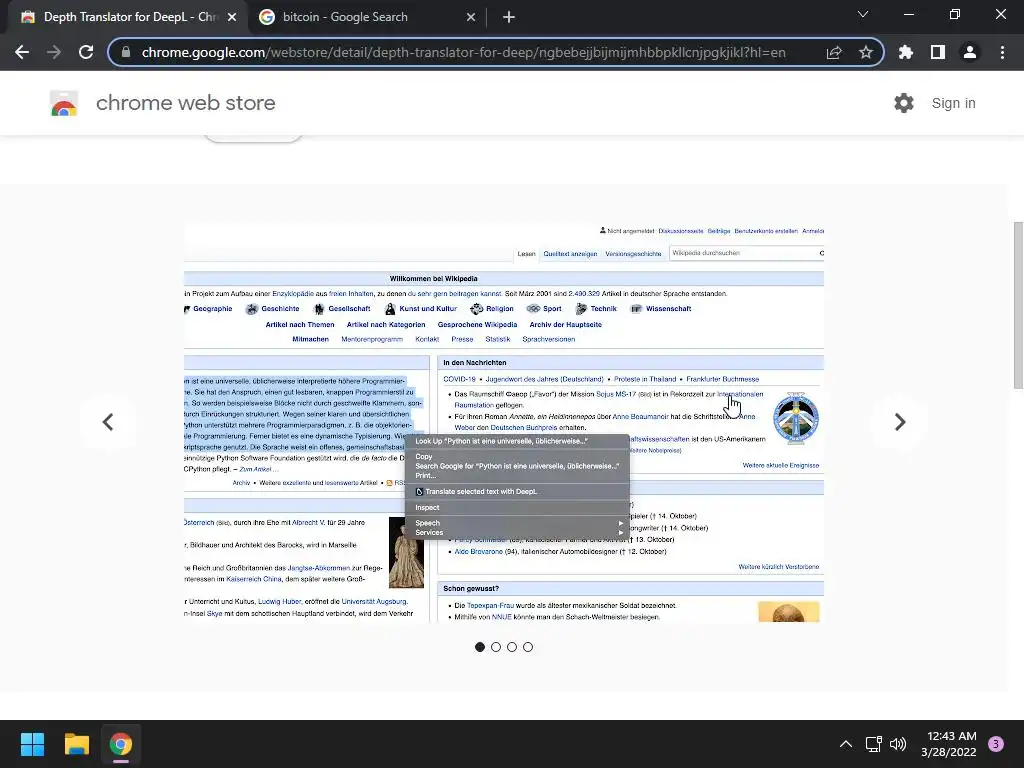Viewport: 1024px width, 768px height.
Task: Bookmark this page with the star
Action: (866, 52)
